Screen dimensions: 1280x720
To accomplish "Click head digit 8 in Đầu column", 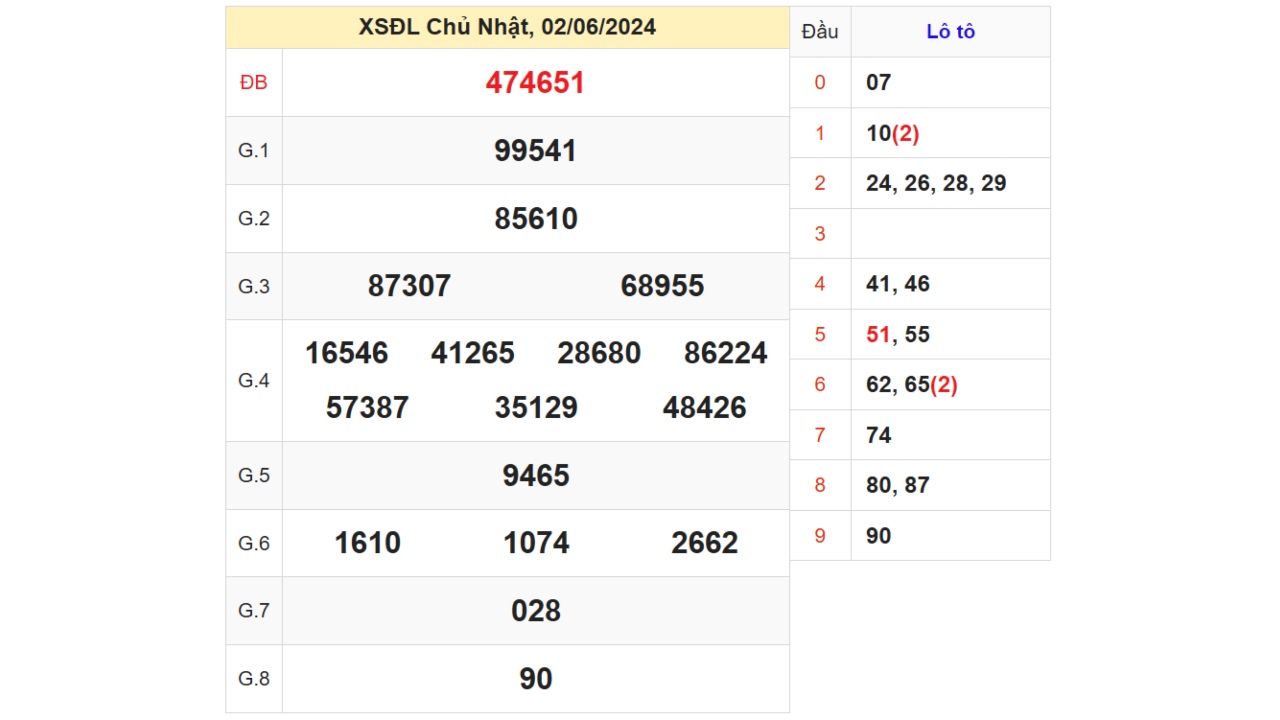I will click(x=820, y=486).
